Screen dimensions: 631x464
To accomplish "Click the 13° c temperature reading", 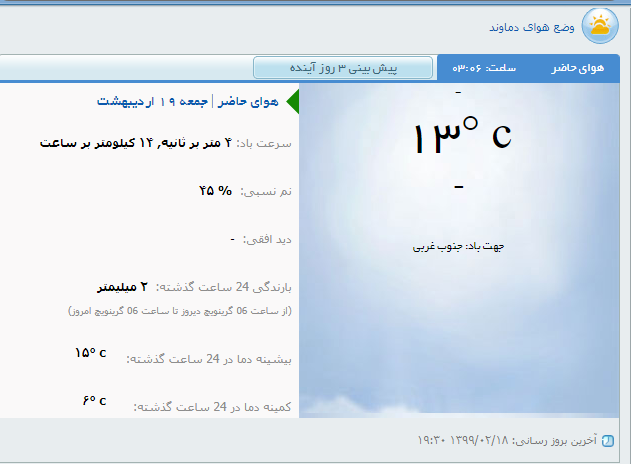I will (462, 135).
